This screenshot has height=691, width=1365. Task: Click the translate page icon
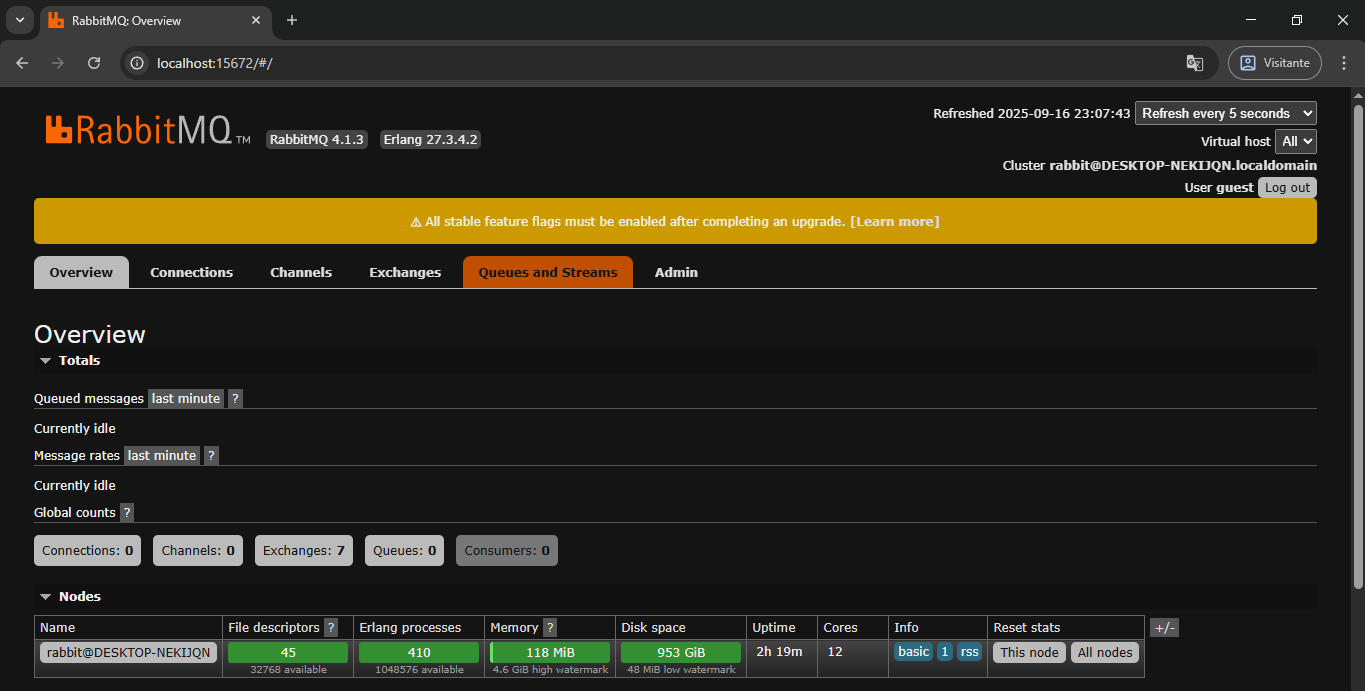1194,62
